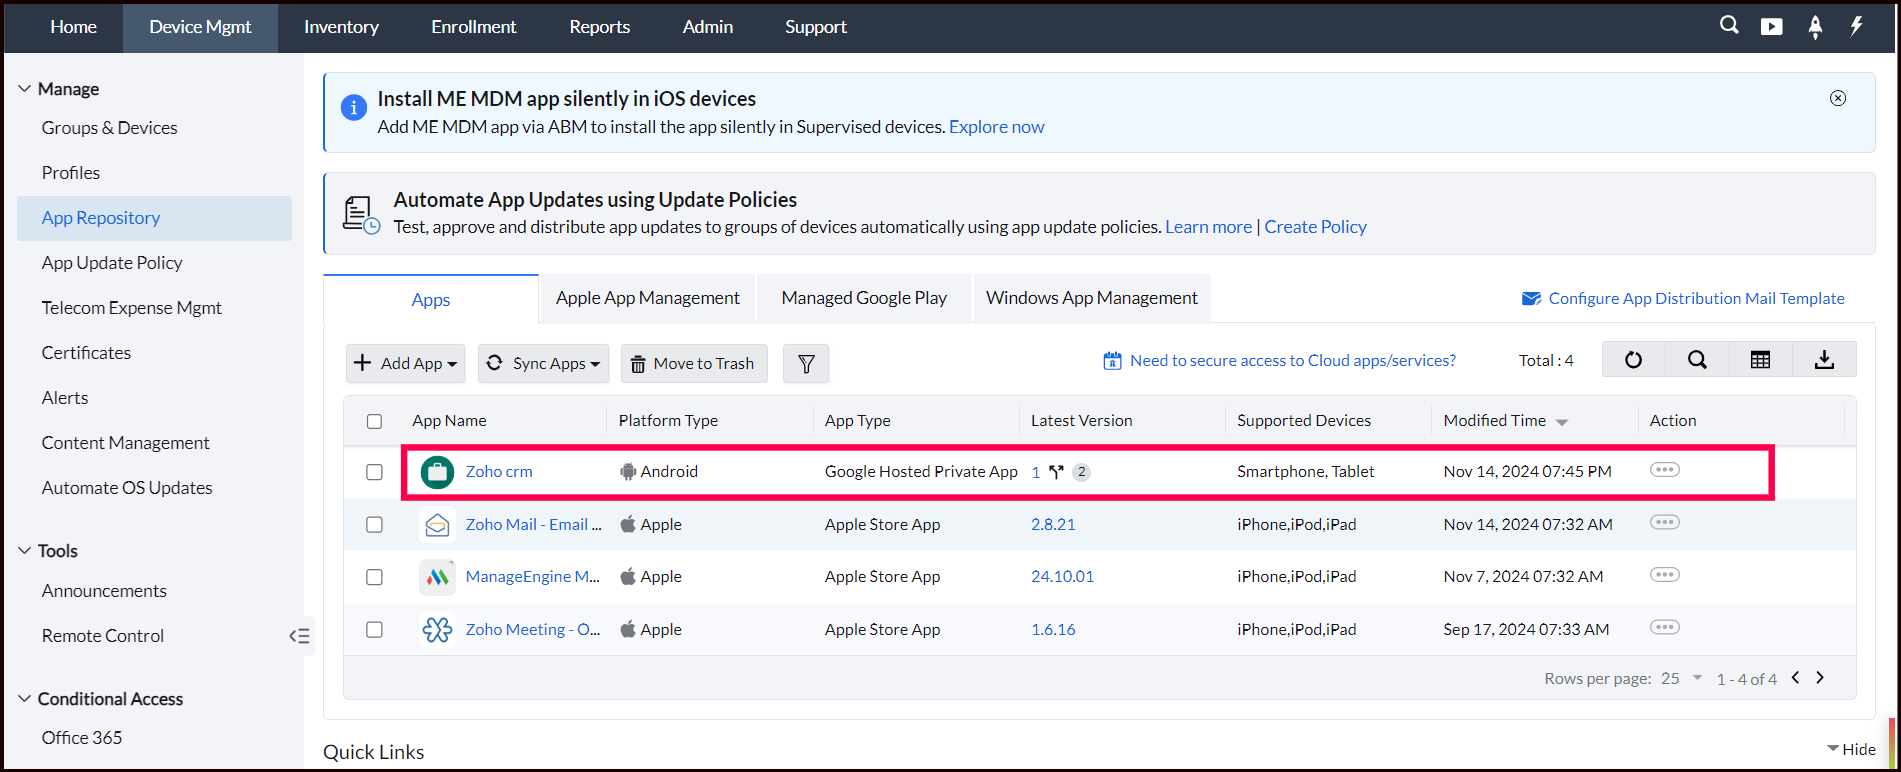Viewport: 1901px width, 772px height.
Task: Open the rows per page dropdown
Action: coord(1682,678)
